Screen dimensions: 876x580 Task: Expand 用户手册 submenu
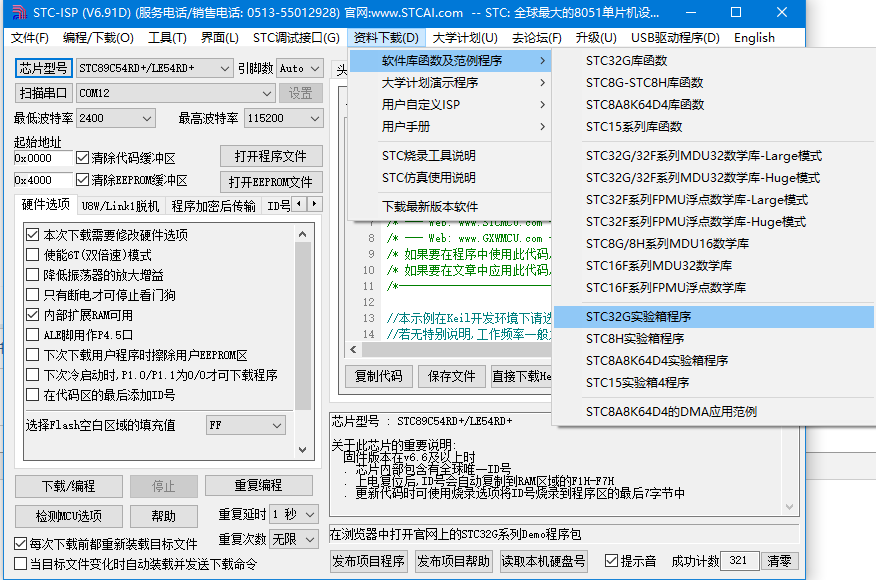pos(450,127)
